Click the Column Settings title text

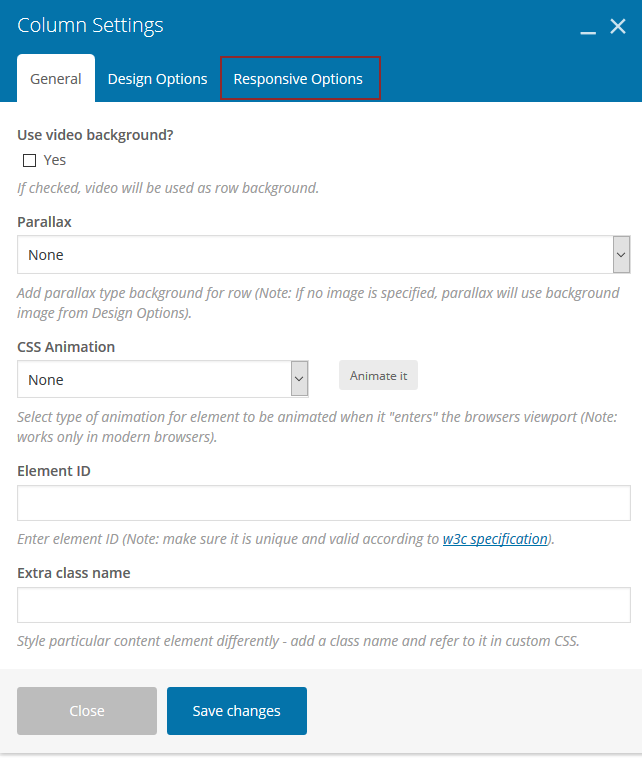click(90, 26)
